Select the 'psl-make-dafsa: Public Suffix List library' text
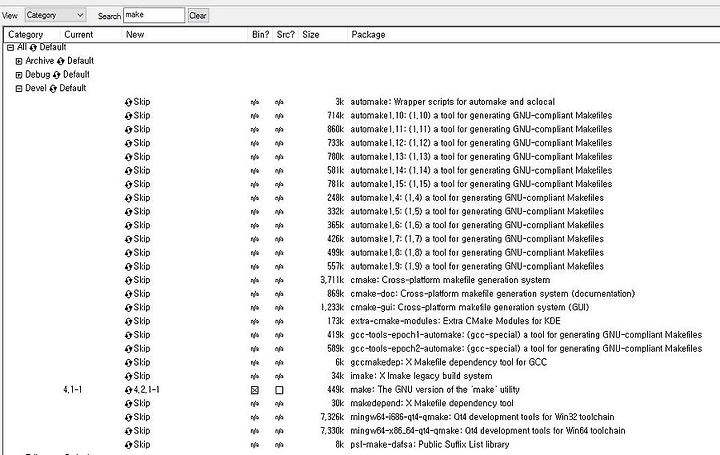The height and width of the screenshot is (455, 720). pyautogui.click(x=430, y=445)
